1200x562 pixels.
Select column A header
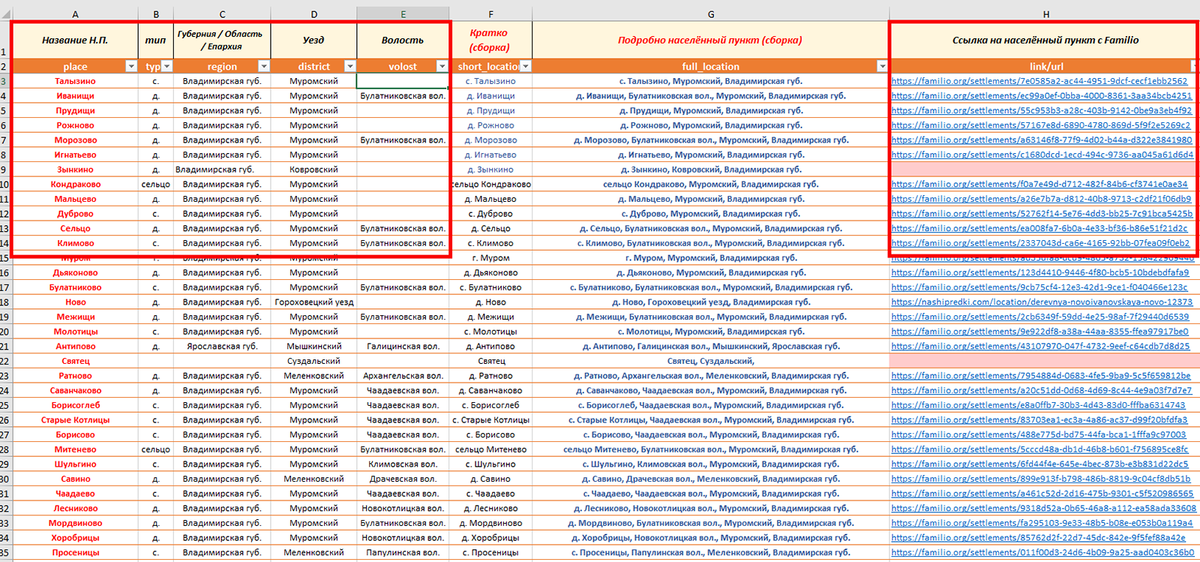pos(76,14)
